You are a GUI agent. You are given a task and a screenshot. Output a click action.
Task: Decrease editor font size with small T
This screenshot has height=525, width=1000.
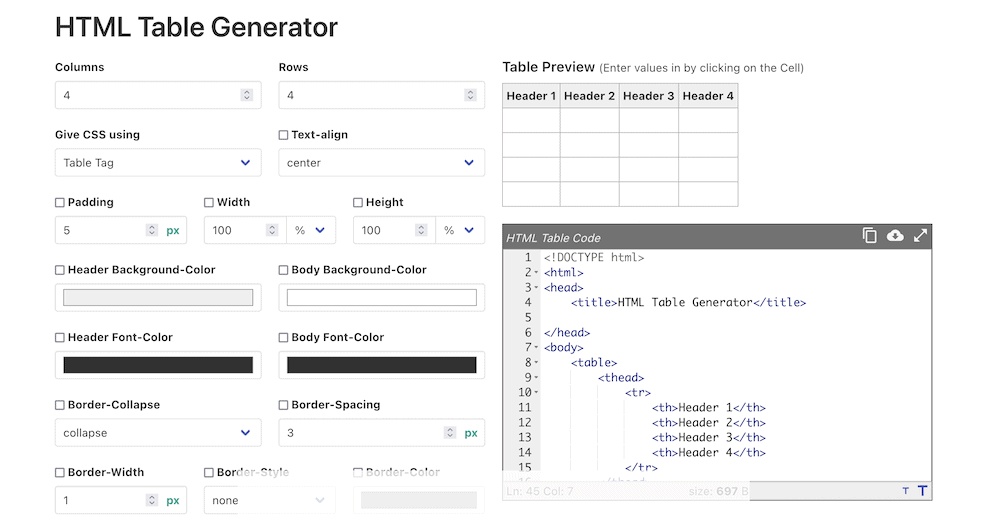coord(906,491)
